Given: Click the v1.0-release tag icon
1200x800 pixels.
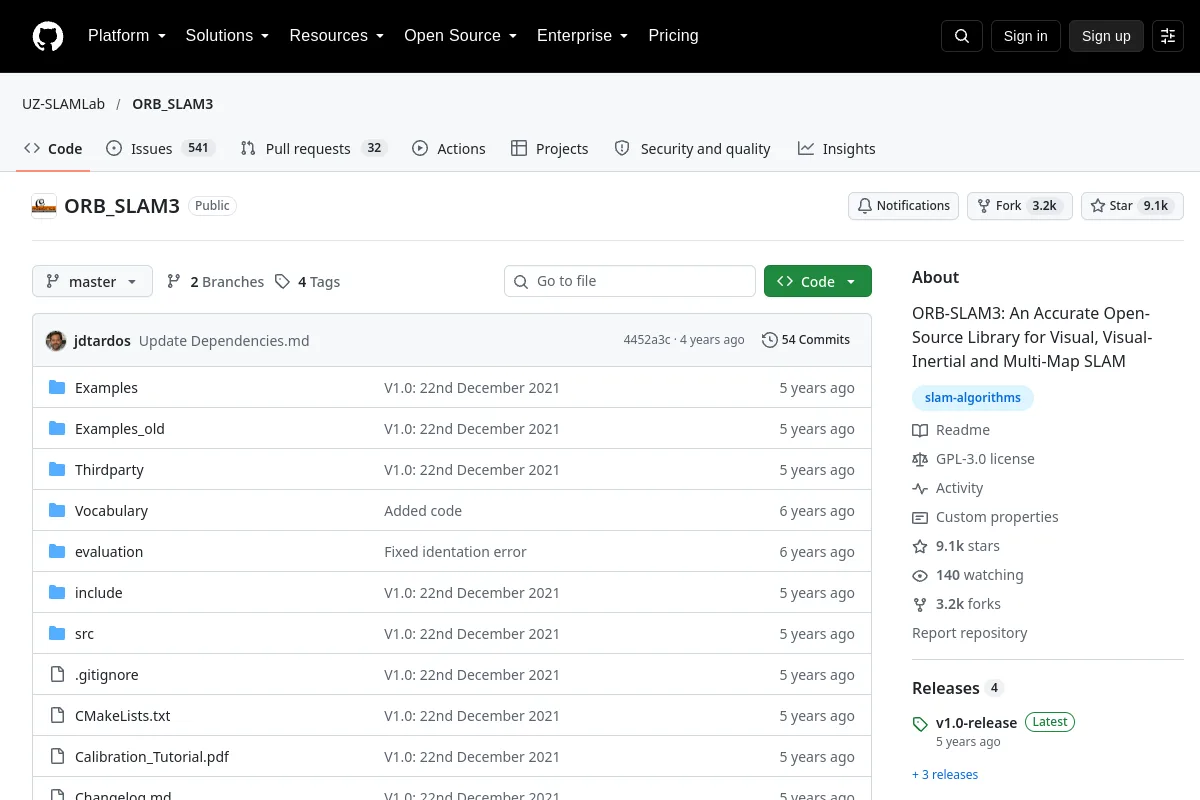Looking at the screenshot, I should (x=920, y=724).
